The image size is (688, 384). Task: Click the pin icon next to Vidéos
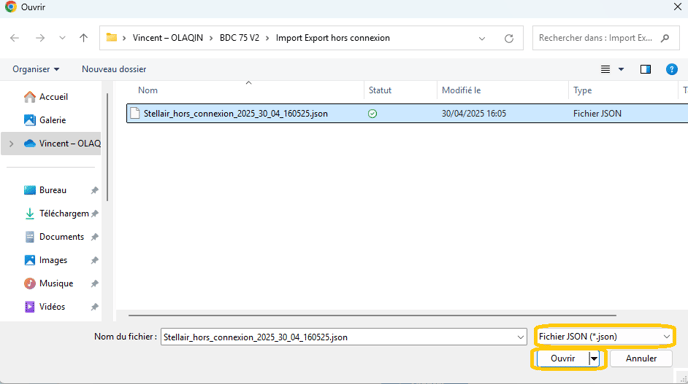click(94, 307)
